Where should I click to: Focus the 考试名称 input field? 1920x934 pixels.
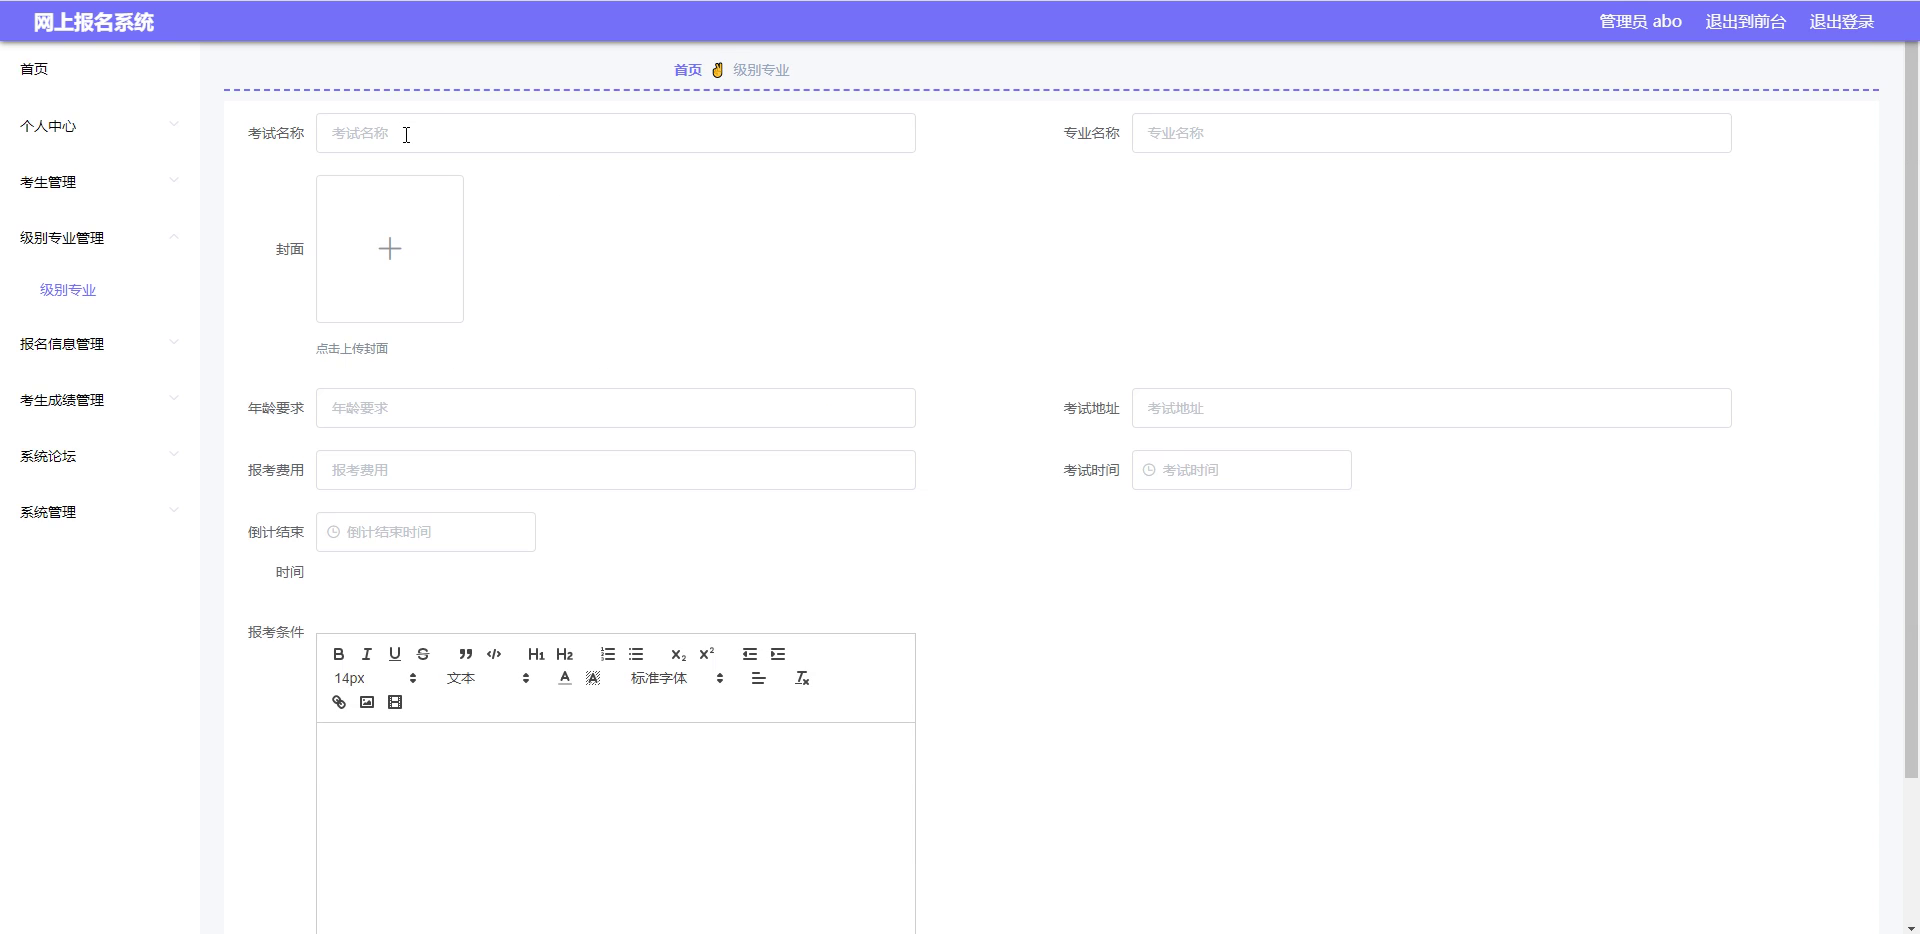click(616, 133)
